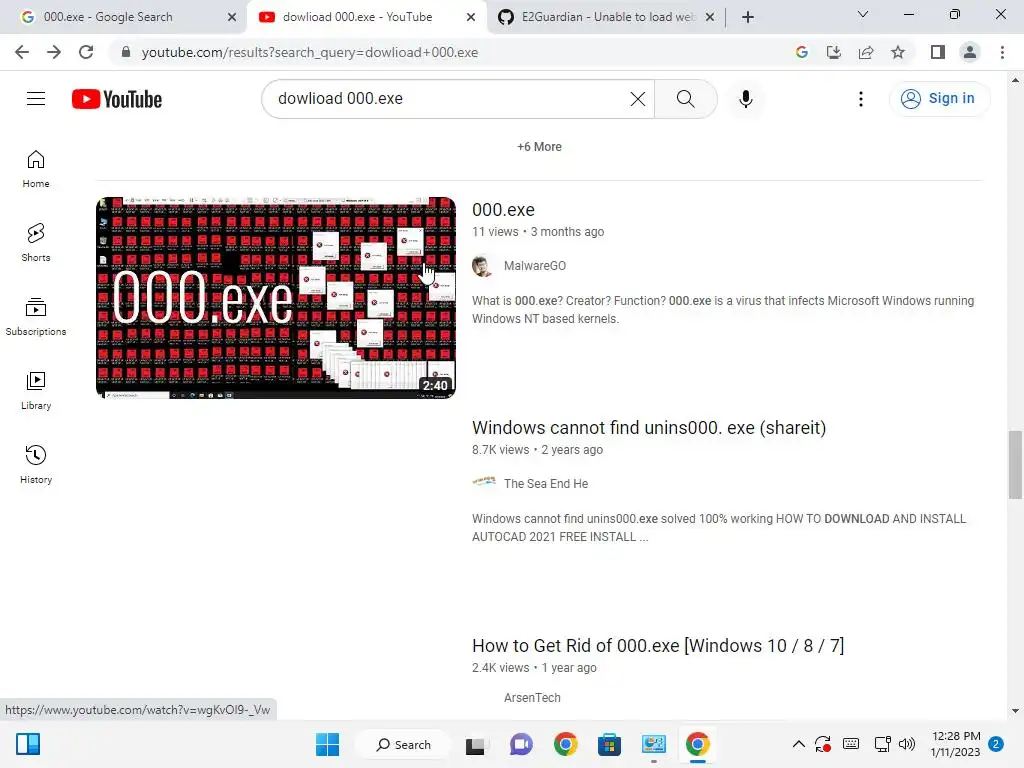Click the install app icon in address bar

[x=833, y=52]
